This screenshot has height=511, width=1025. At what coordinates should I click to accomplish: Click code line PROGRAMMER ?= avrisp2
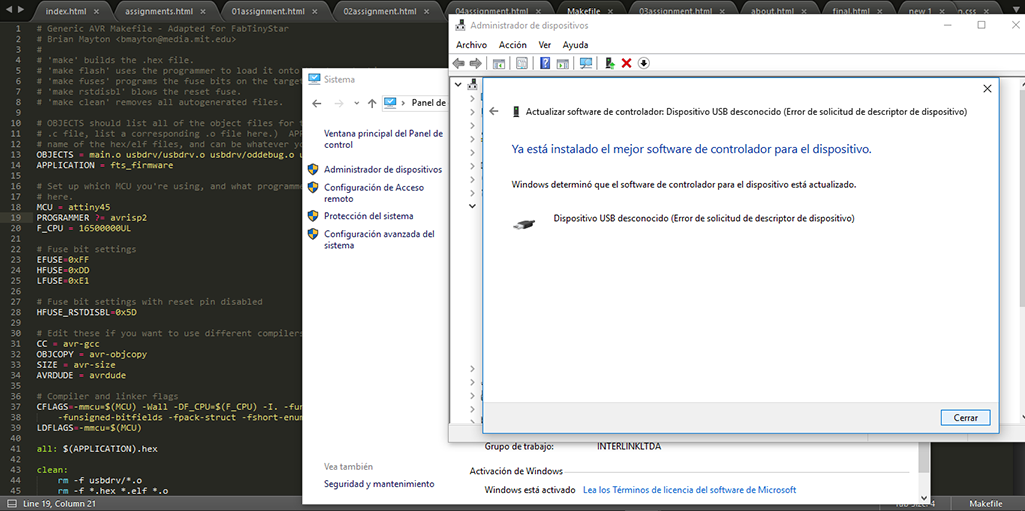pyautogui.click(x=92, y=217)
